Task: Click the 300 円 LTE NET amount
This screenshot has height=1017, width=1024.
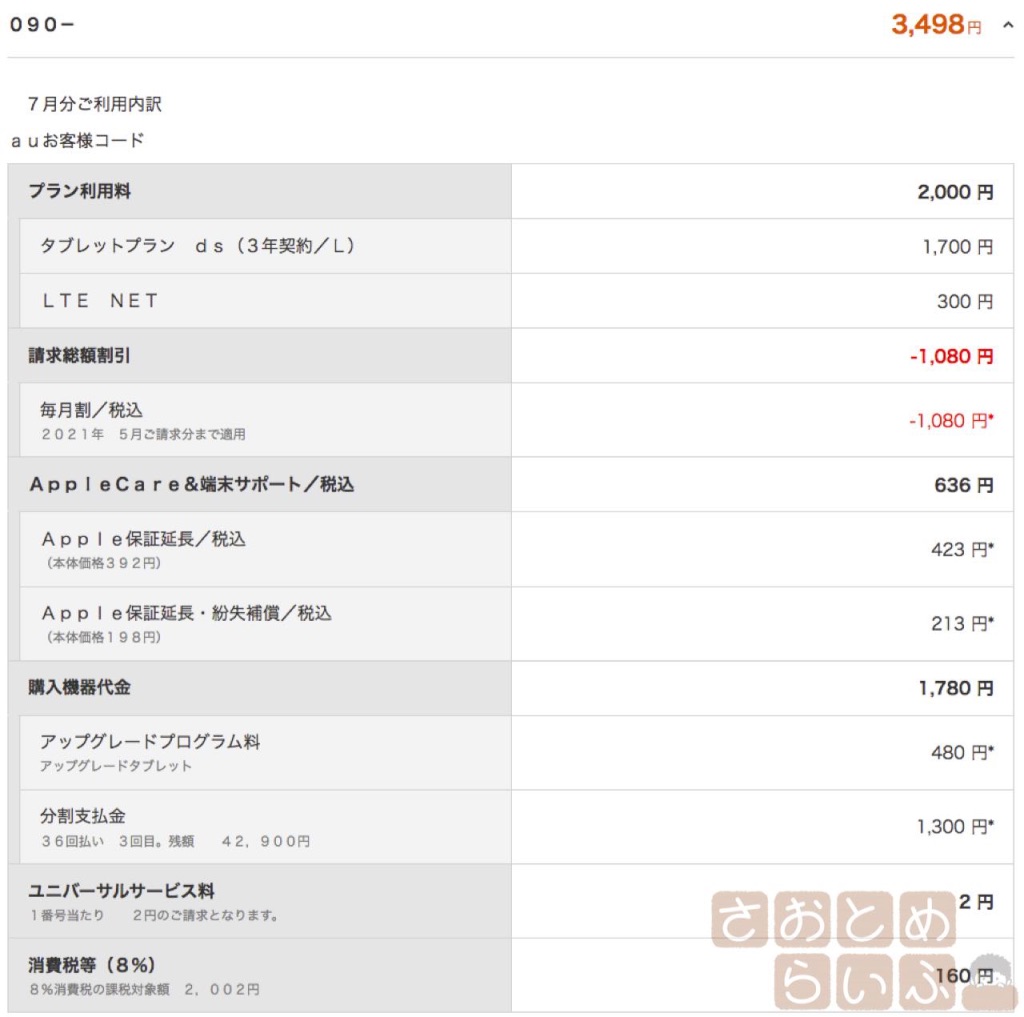Action: [x=965, y=301]
